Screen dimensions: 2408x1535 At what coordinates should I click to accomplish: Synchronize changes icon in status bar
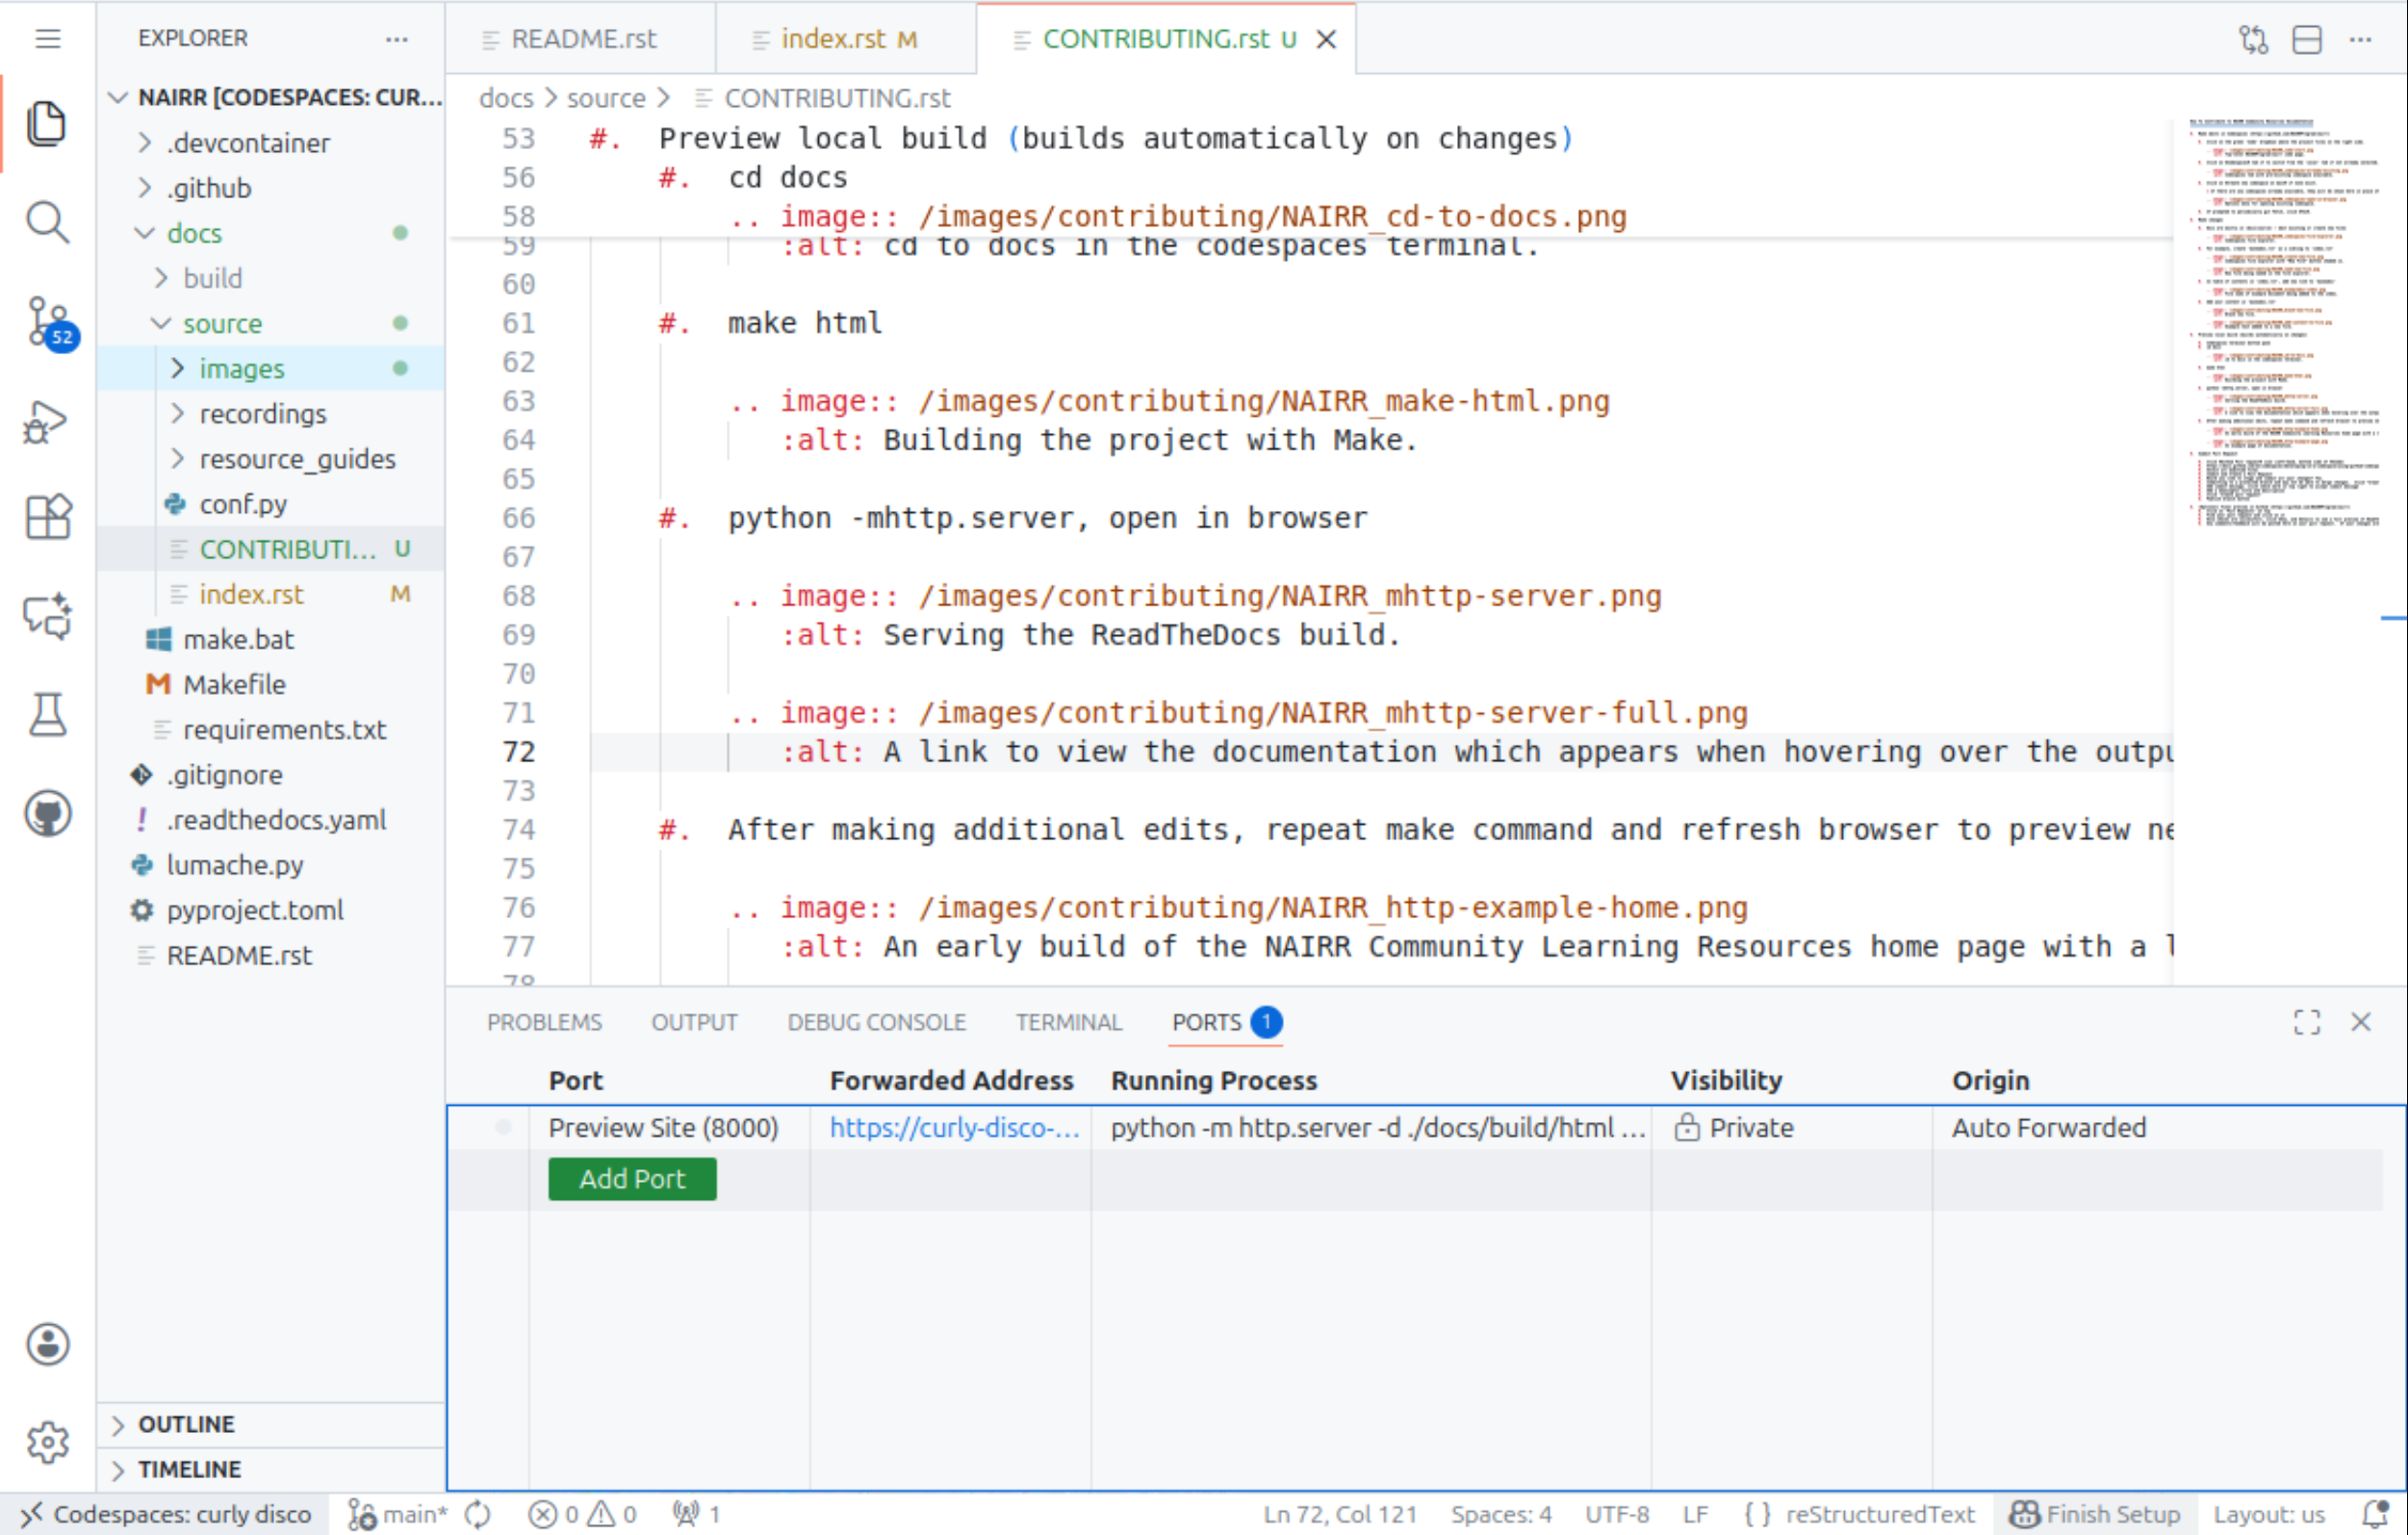coord(478,1514)
